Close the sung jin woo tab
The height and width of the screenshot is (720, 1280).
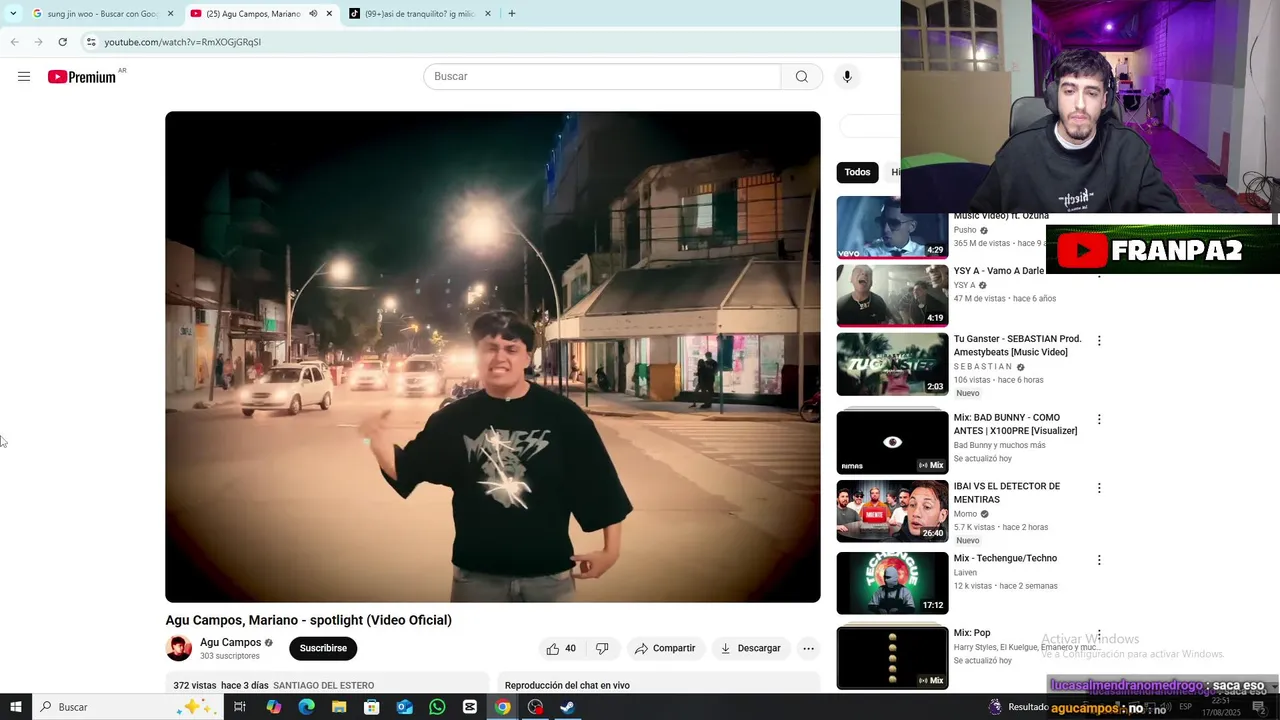coord(170,14)
